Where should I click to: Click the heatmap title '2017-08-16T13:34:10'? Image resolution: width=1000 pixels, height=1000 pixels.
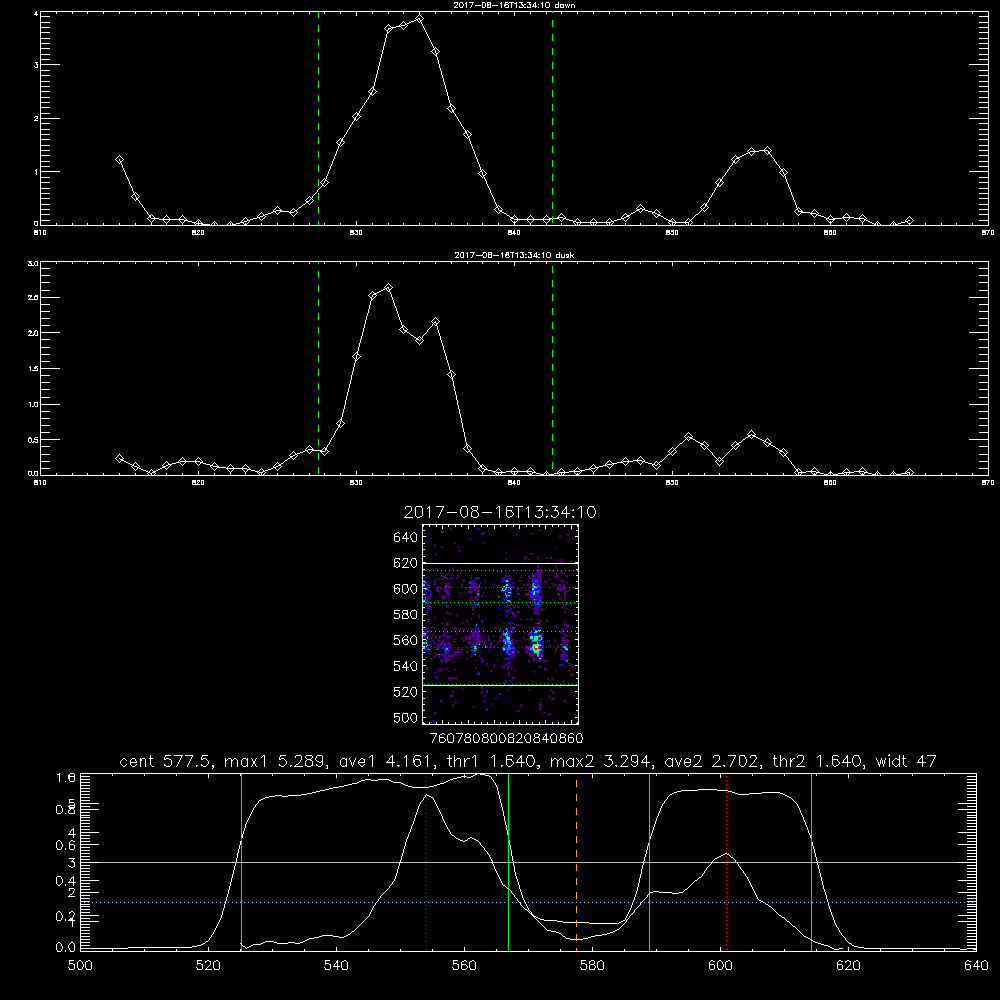tap(500, 512)
